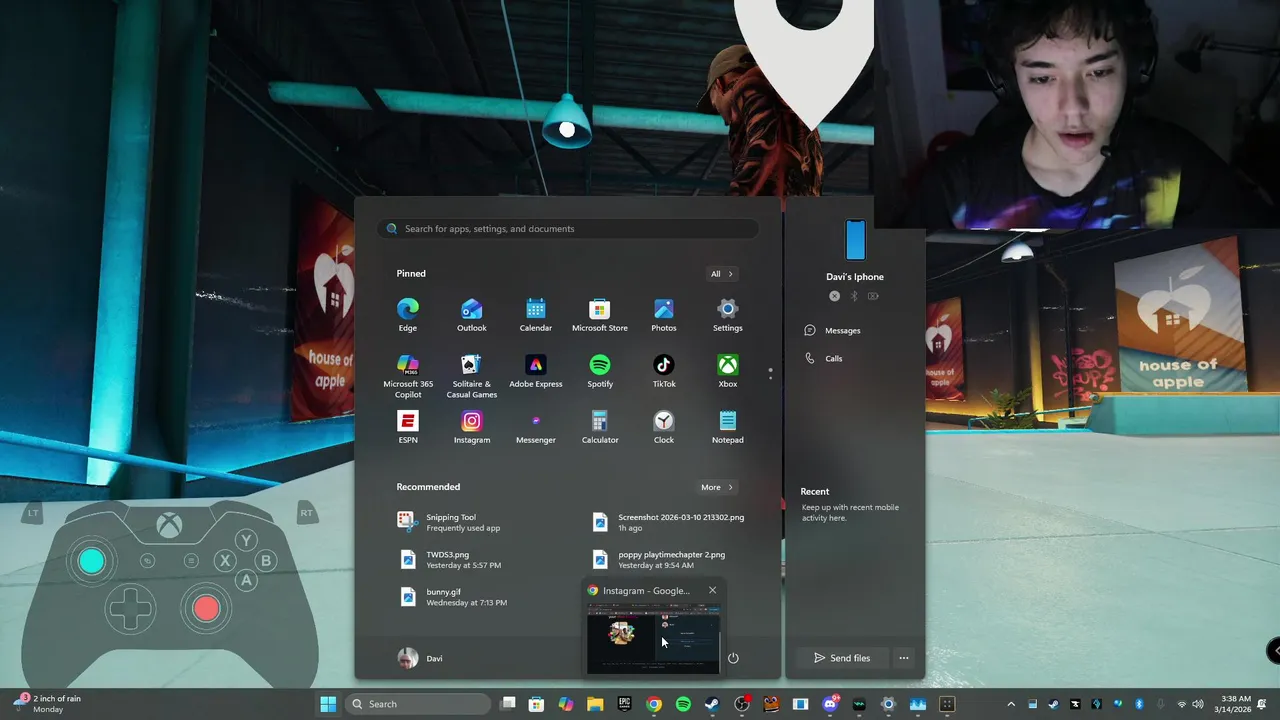Click the power button in Start menu
This screenshot has width=1280, height=720.
(x=733, y=658)
